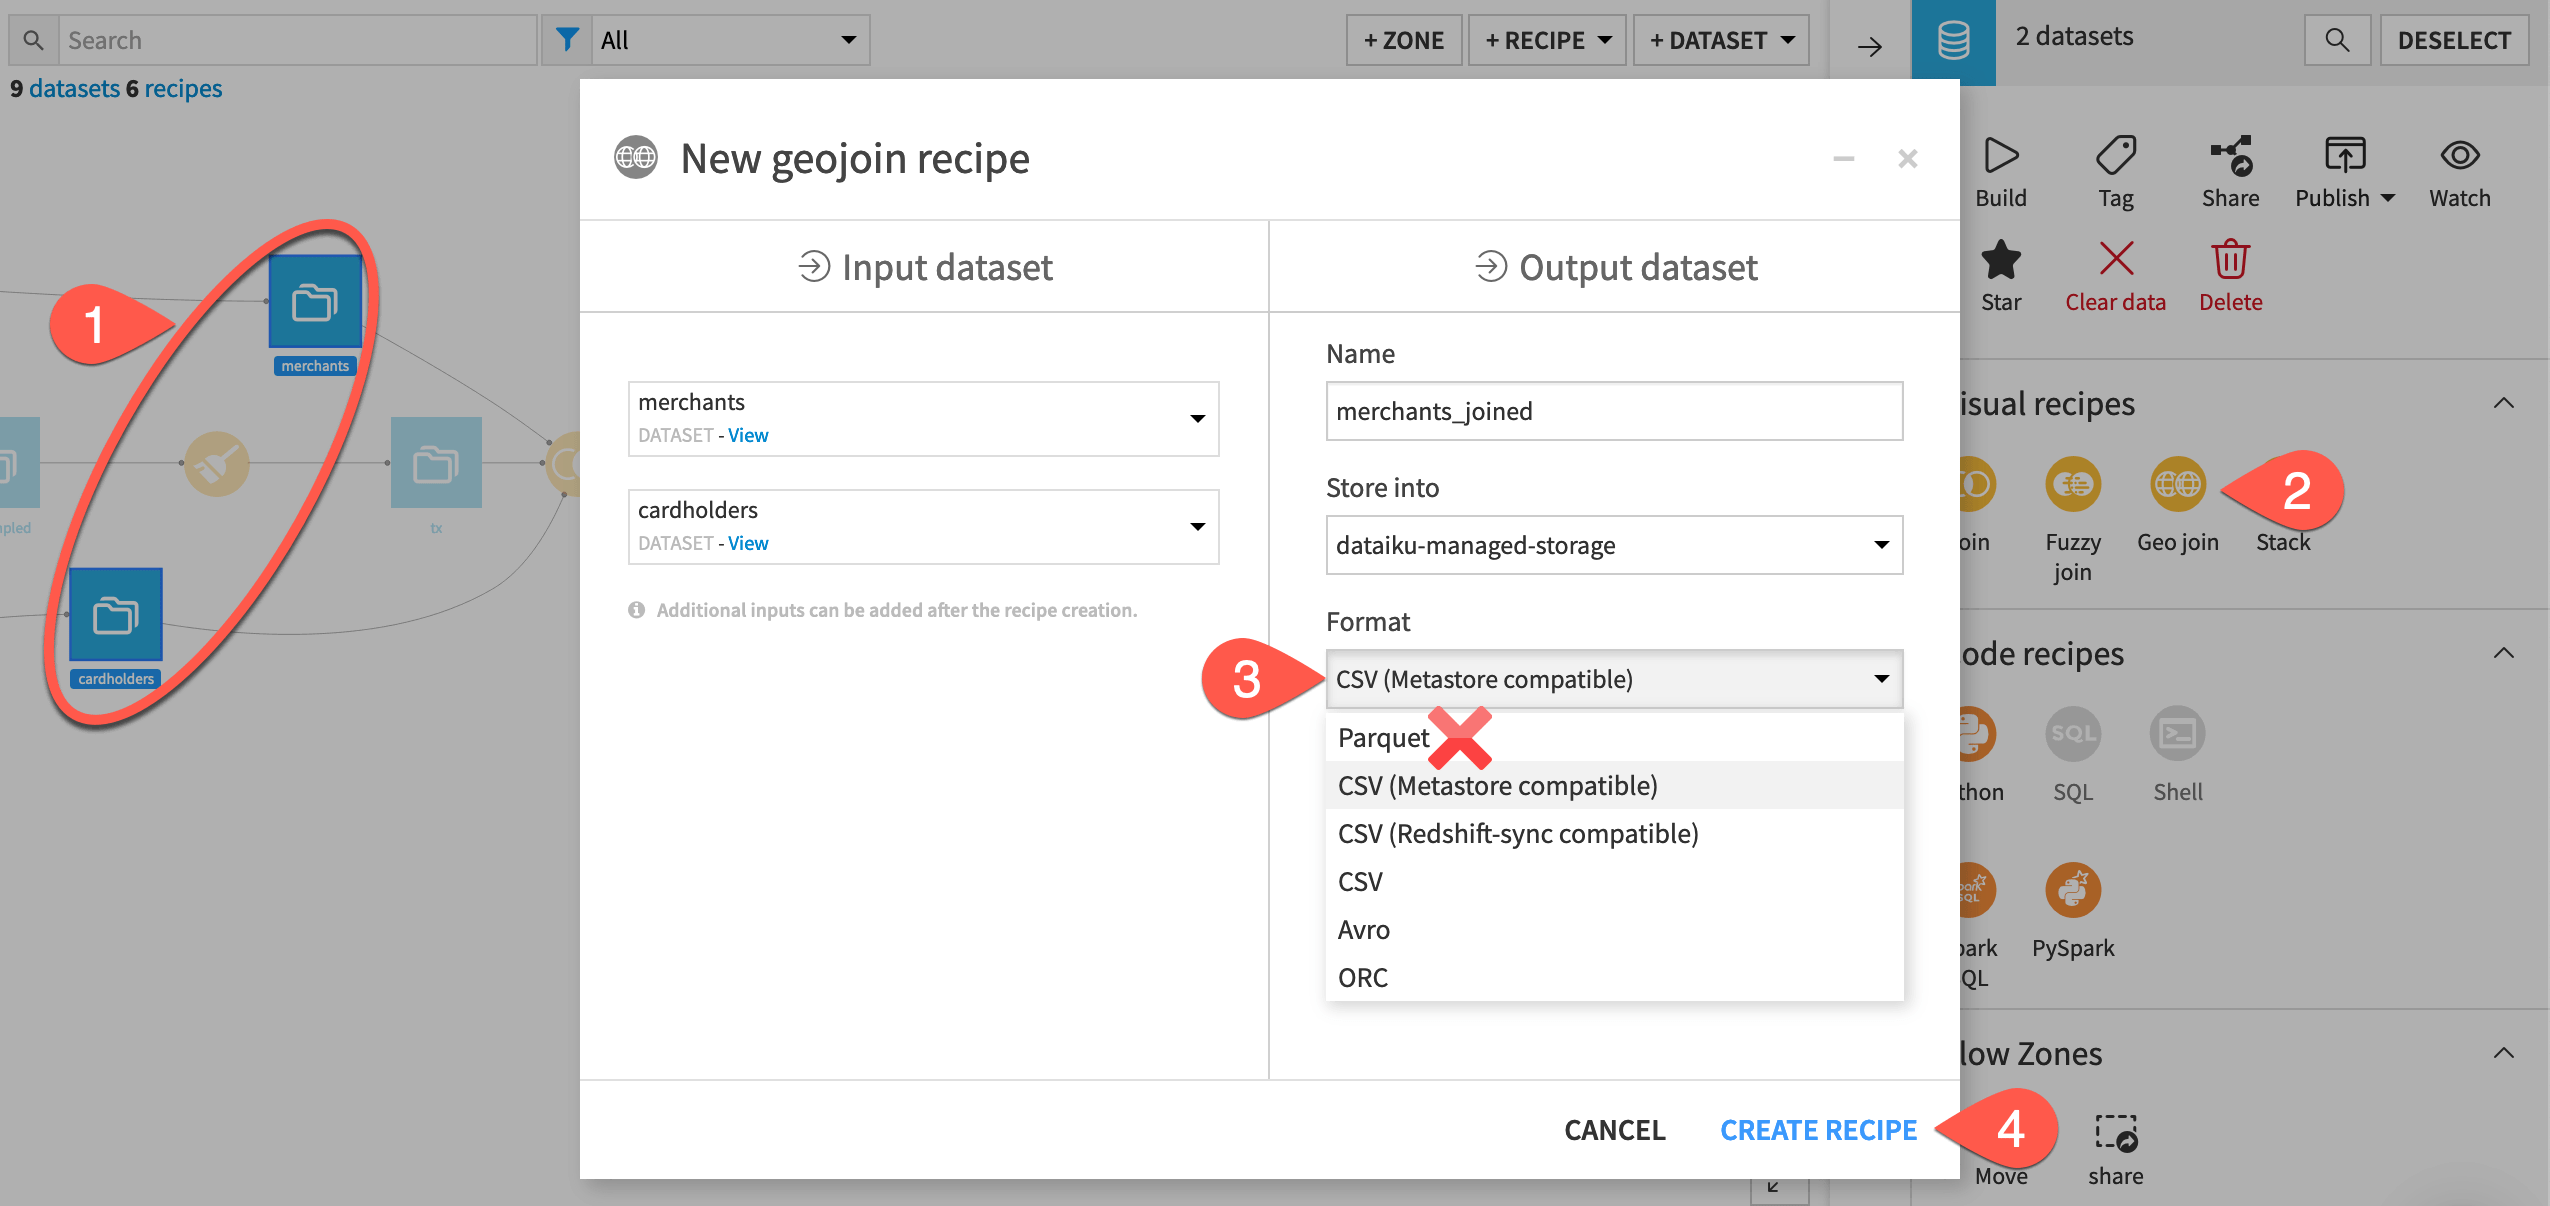Click the DESELECT button
2550x1206 pixels.
click(2454, 40)
